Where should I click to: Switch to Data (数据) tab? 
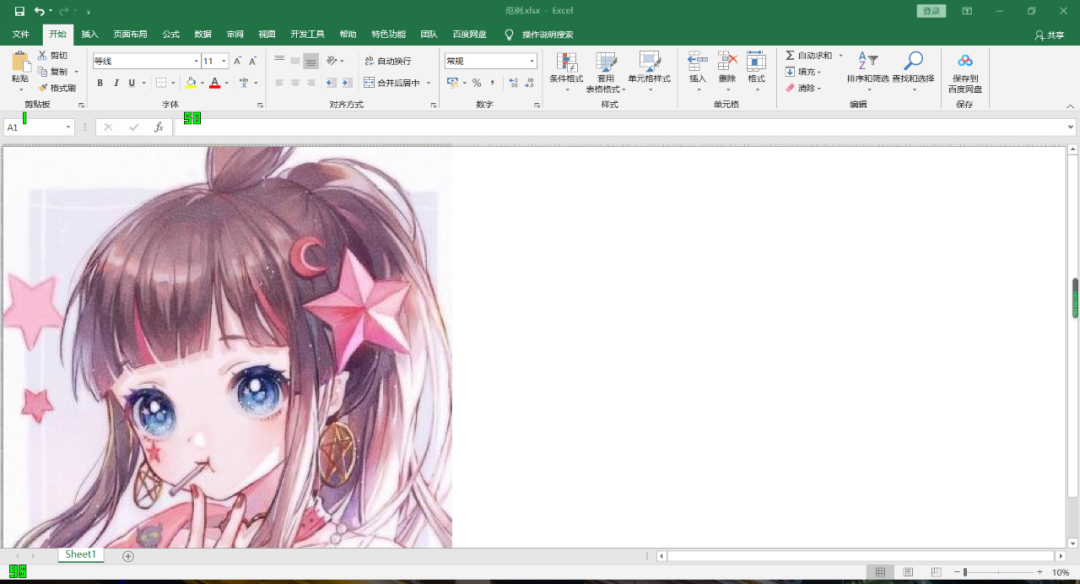[x=202, y=34]
